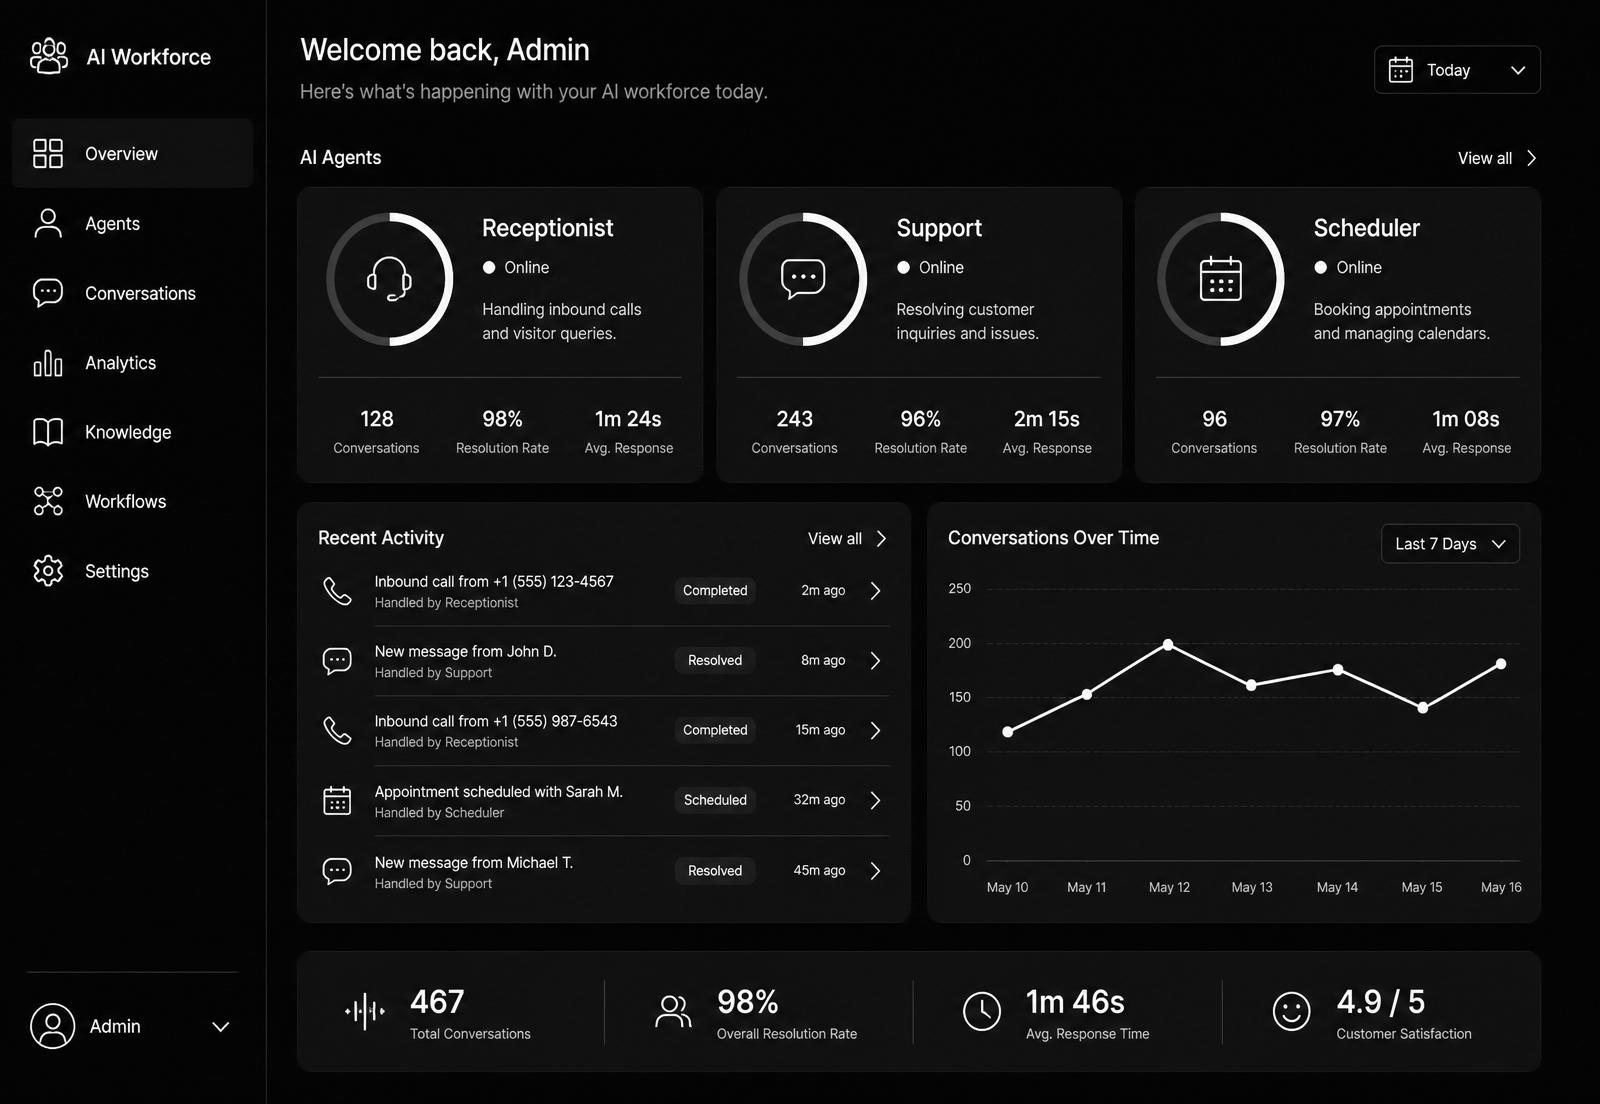Click the Overall Resolution Rate users icon

click(x=673, y=1012)
